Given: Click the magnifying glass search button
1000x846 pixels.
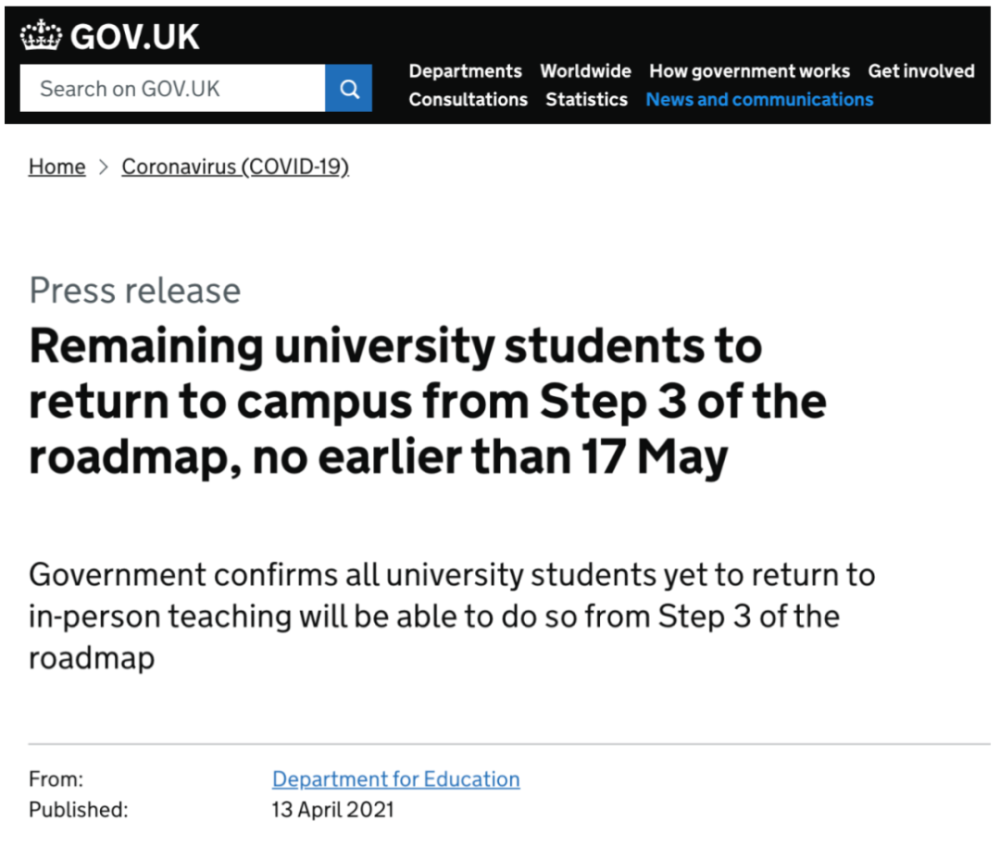Looking at the screenshot, I should coord(349,88).
